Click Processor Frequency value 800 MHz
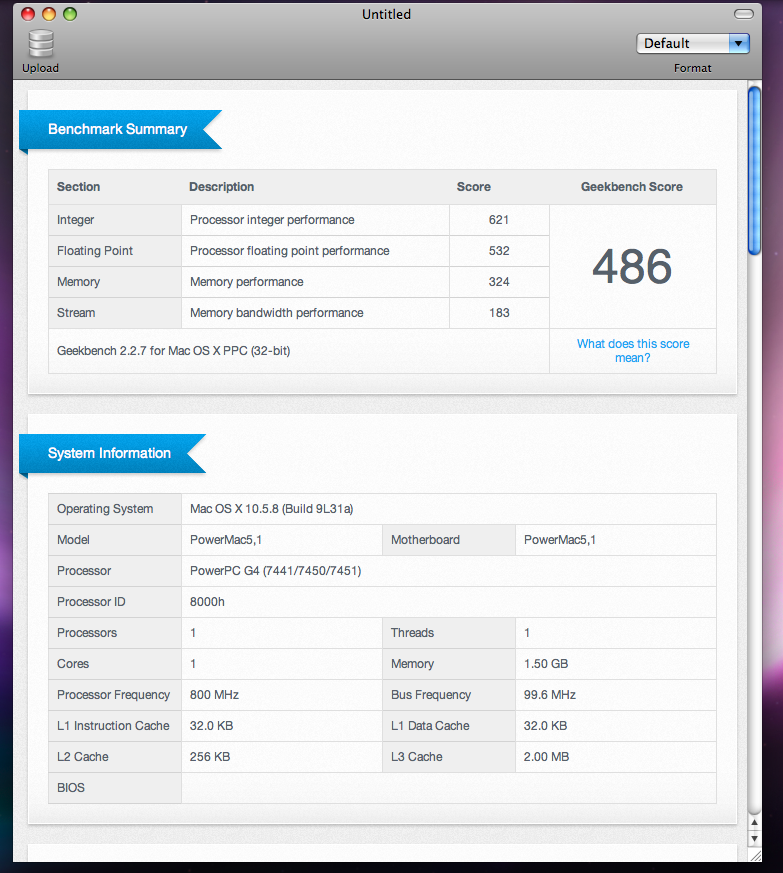783x873 pixels. pos(214,695)
